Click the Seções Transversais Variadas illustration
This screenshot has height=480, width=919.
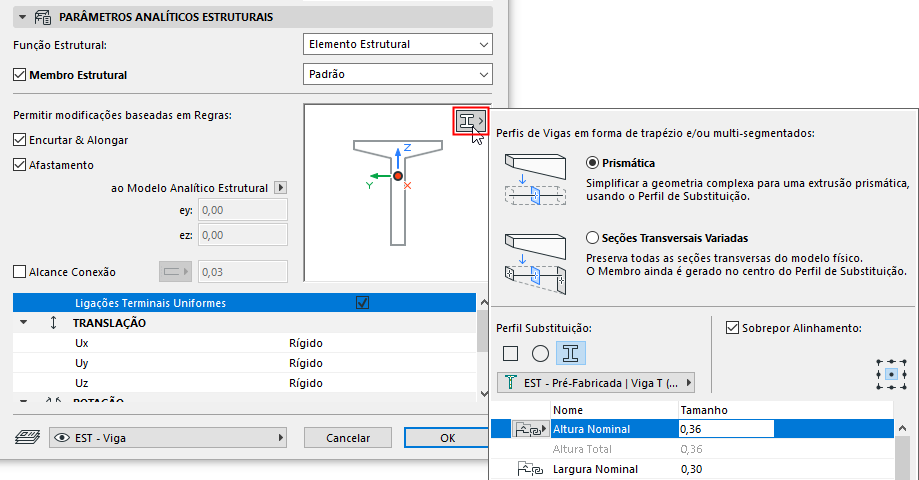[535, 263]
